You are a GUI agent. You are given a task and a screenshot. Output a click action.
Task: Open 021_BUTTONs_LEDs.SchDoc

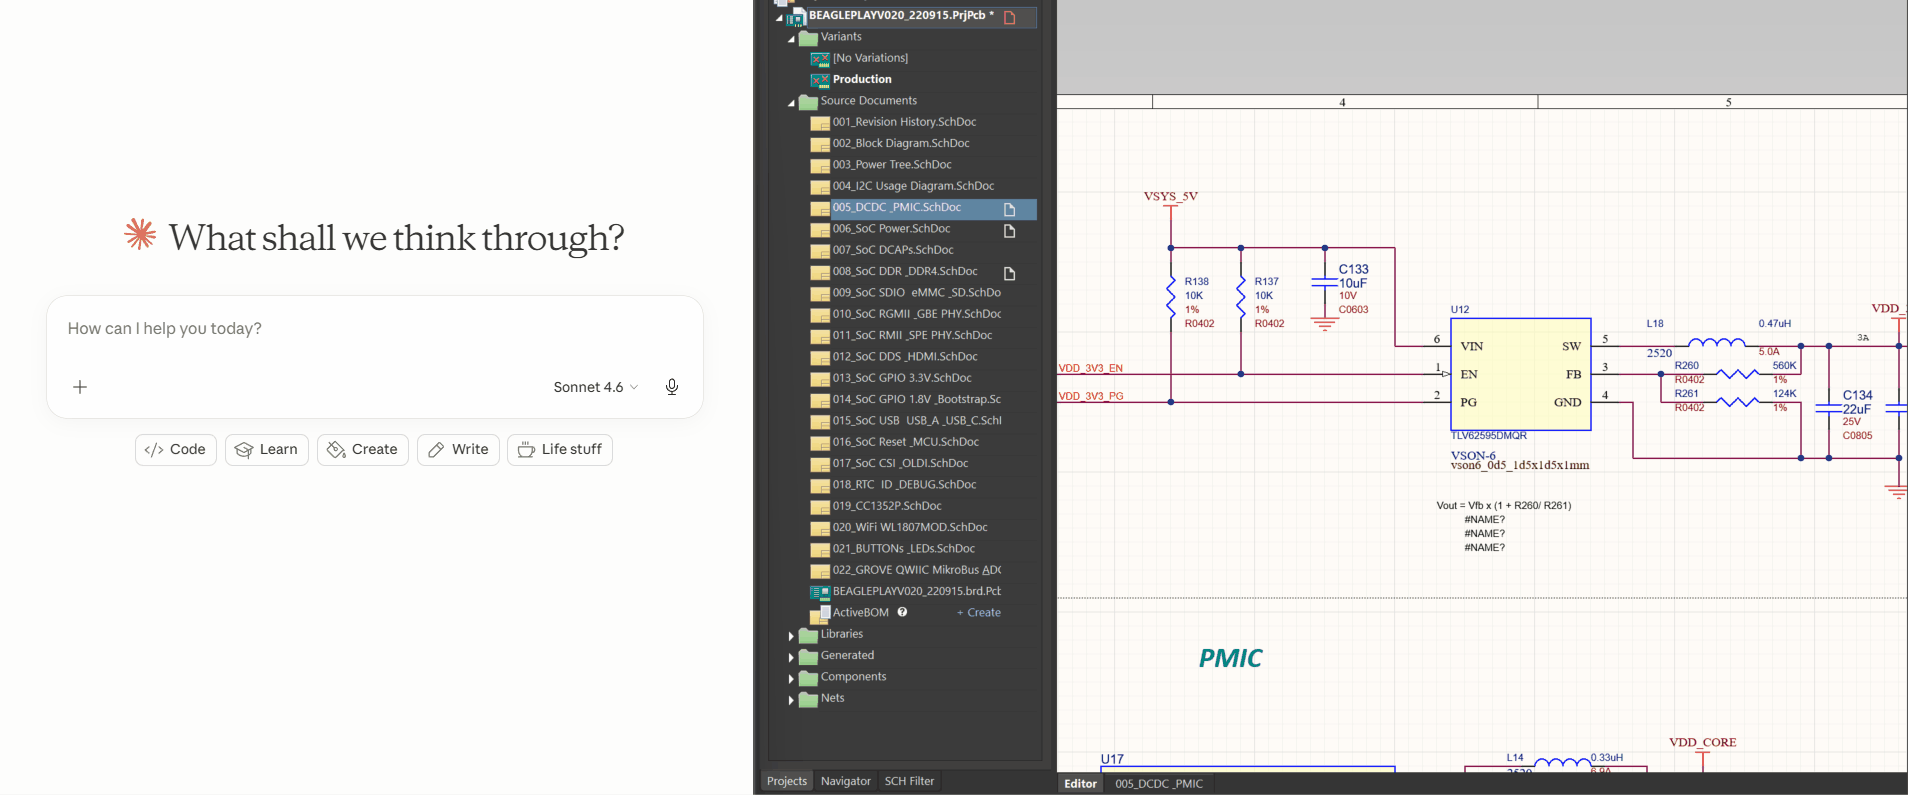904,549
